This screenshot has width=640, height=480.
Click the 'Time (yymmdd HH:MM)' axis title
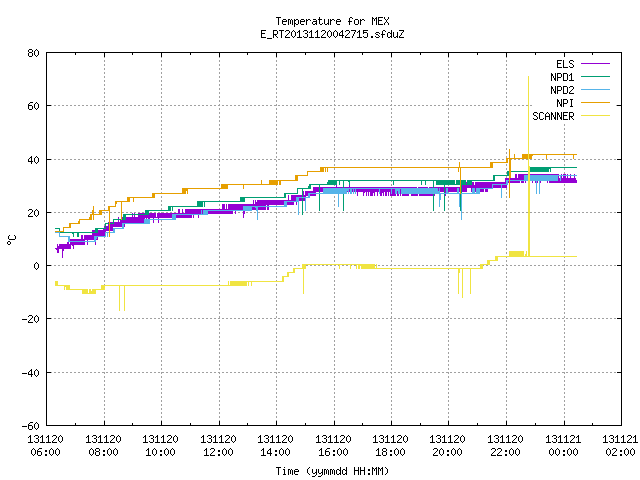[332, 471]
